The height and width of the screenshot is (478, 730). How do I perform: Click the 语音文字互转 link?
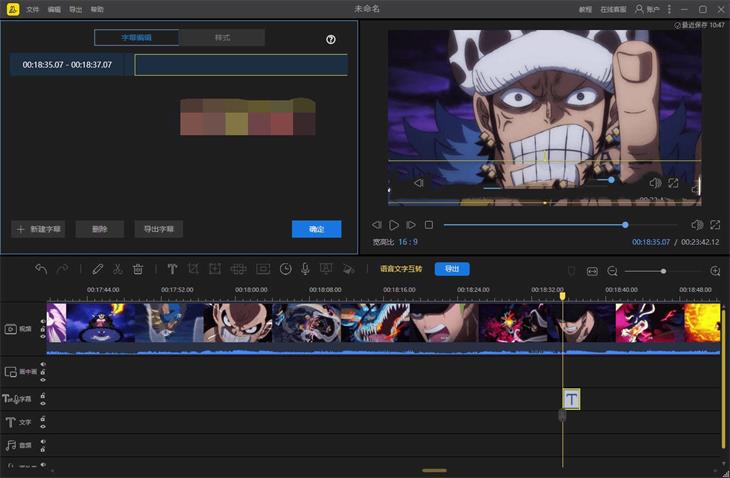(401, 269)
